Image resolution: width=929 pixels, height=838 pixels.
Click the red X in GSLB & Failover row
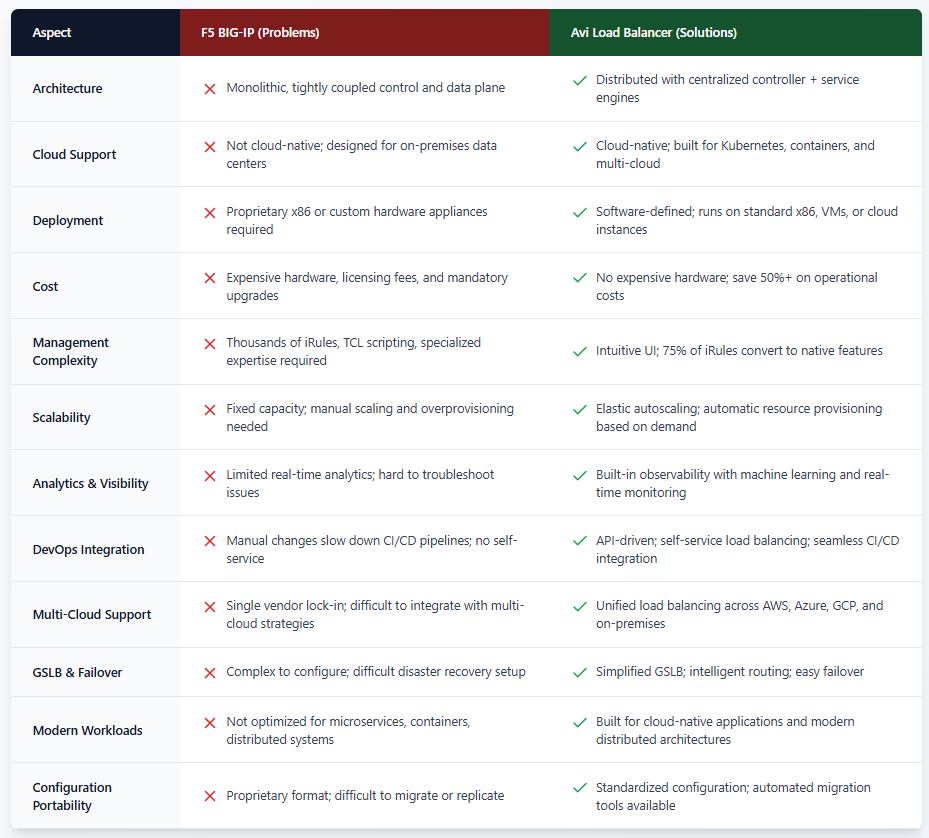pos(210,672)
